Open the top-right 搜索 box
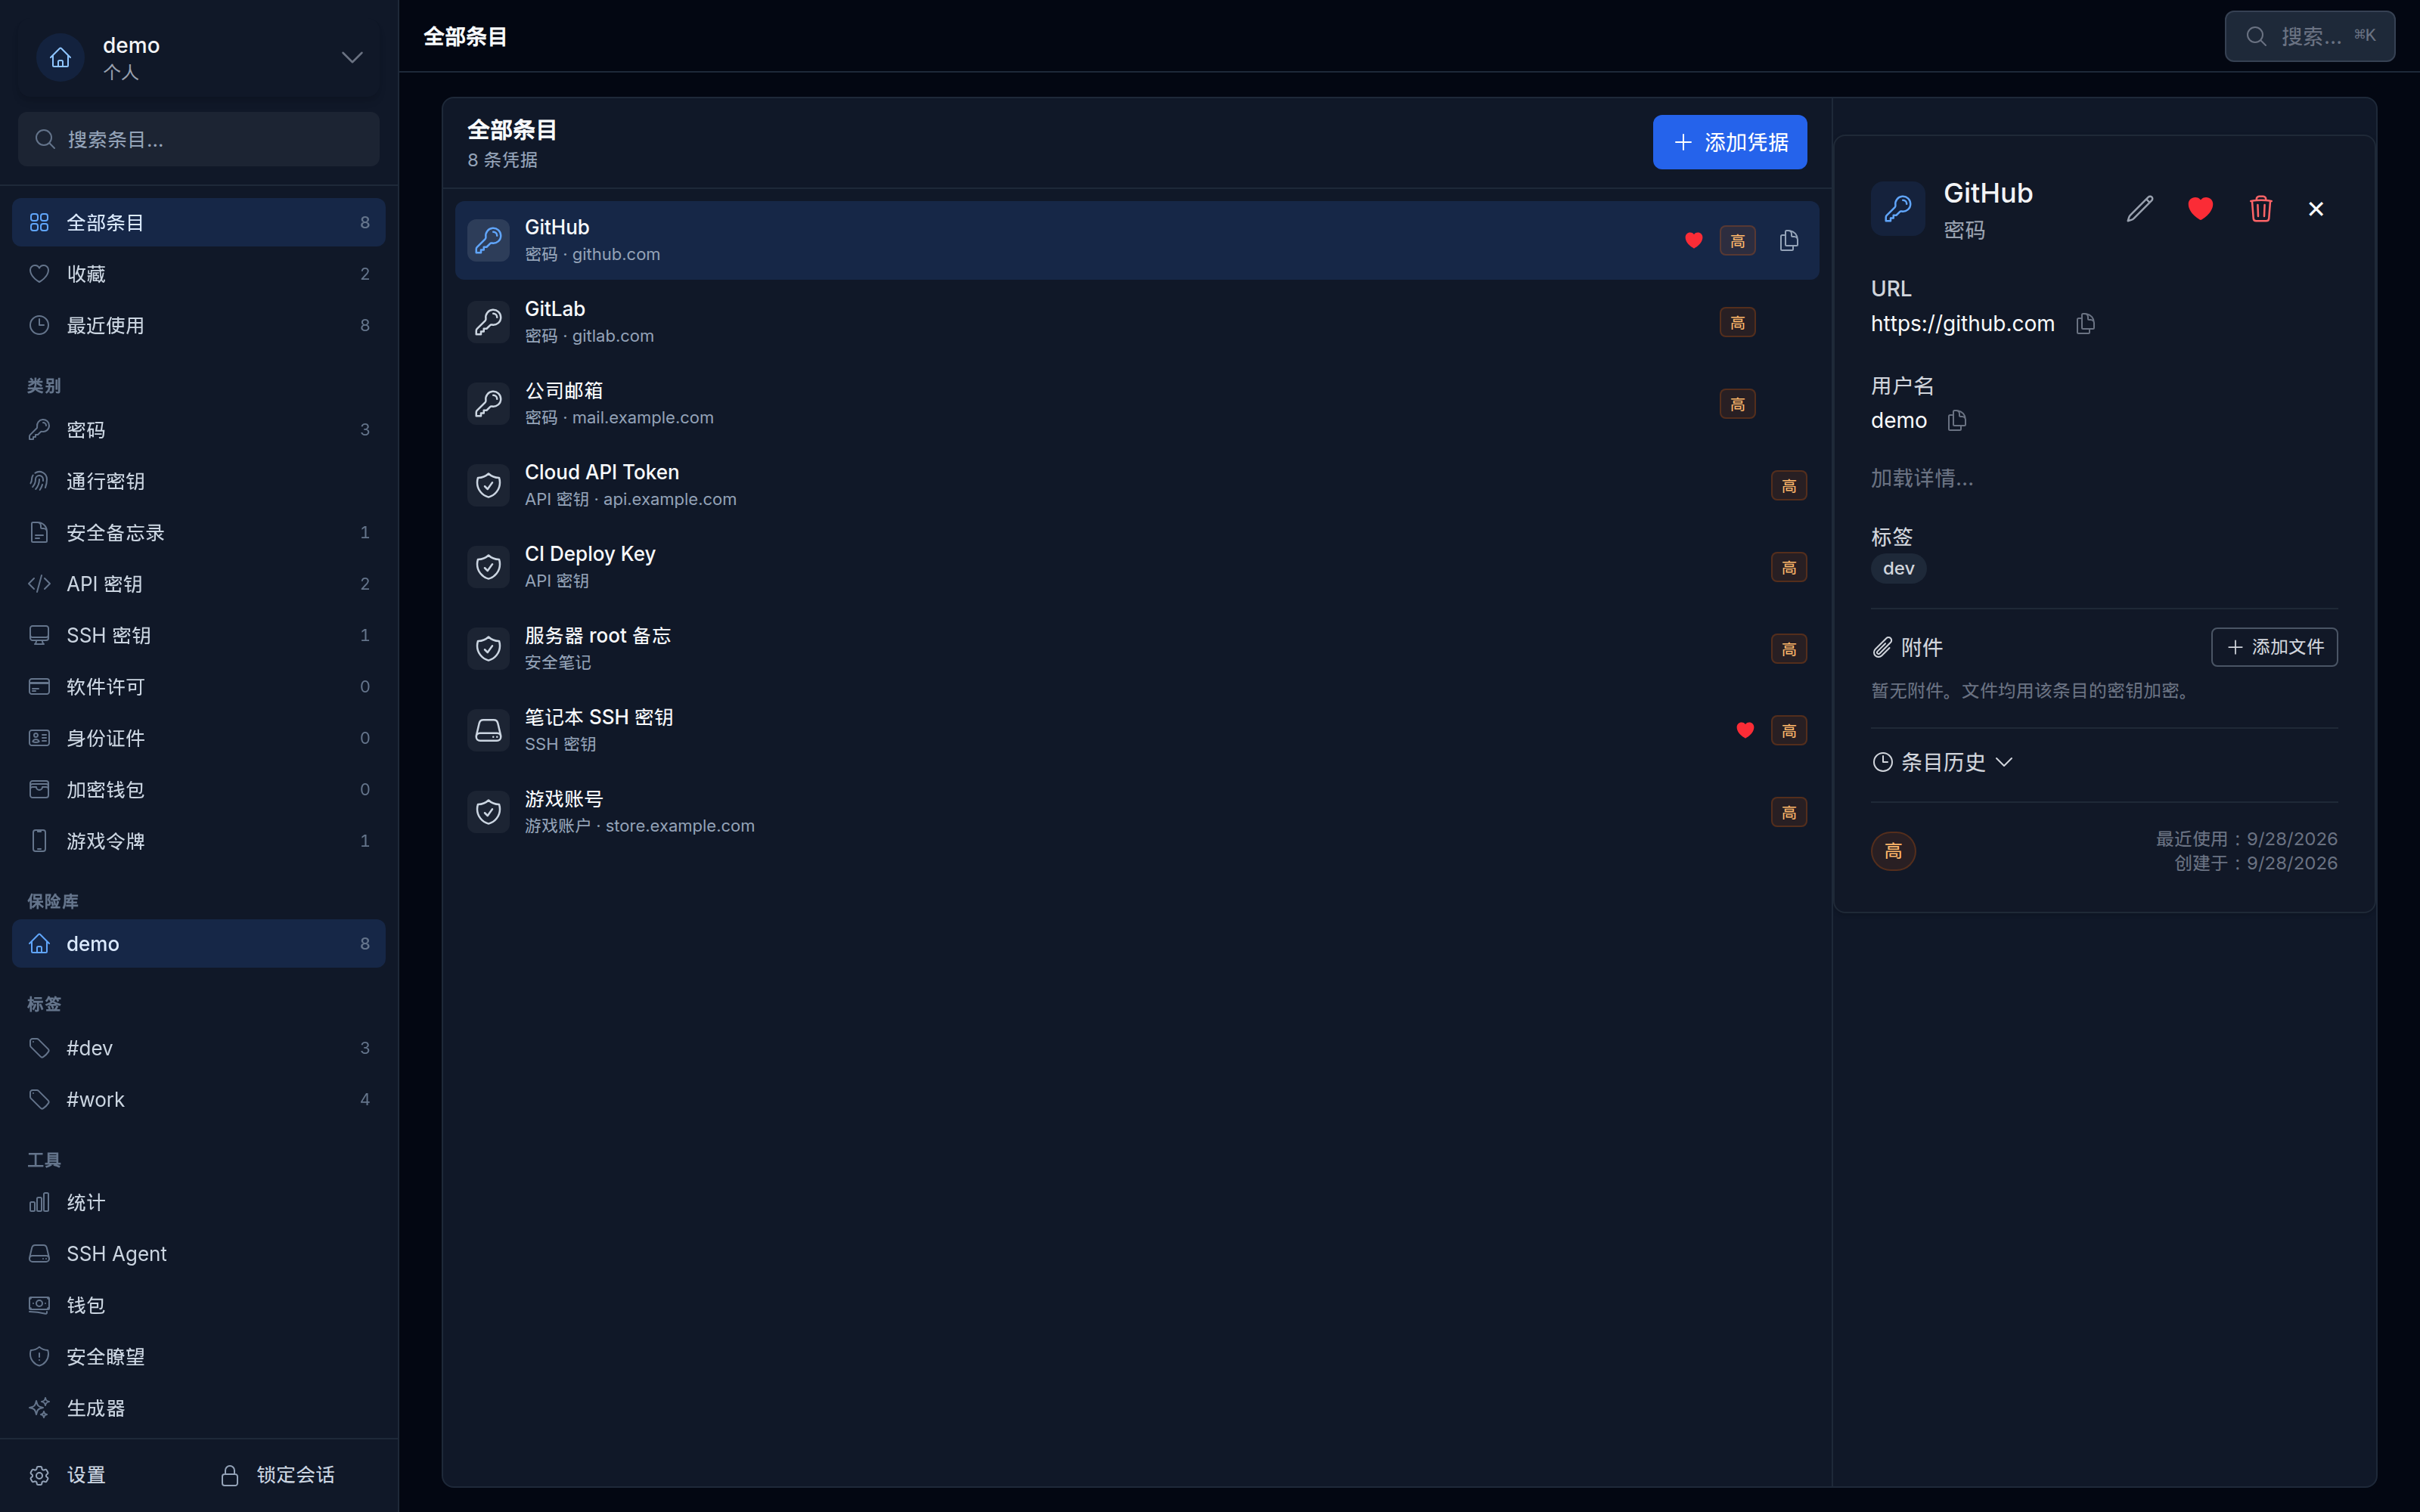The width and height of the screenshot is (2420, 1512). click(x=2309, y=36)
